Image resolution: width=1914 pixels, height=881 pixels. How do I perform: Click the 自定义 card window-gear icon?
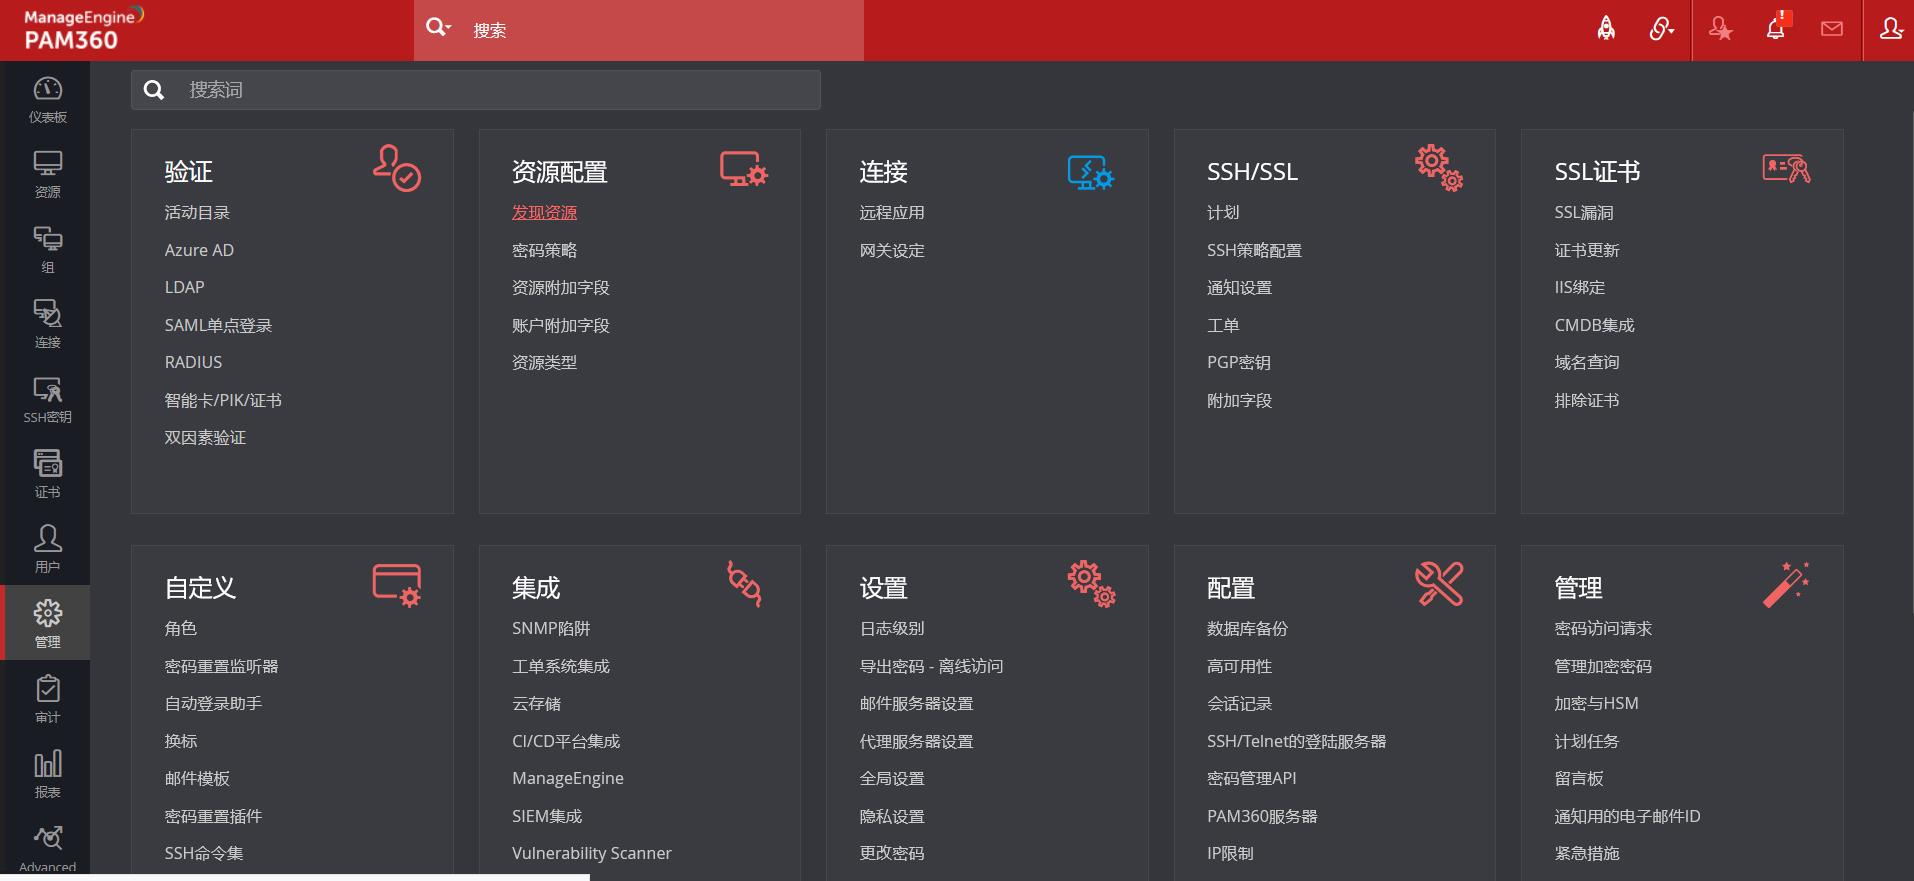tap(397, 585)
